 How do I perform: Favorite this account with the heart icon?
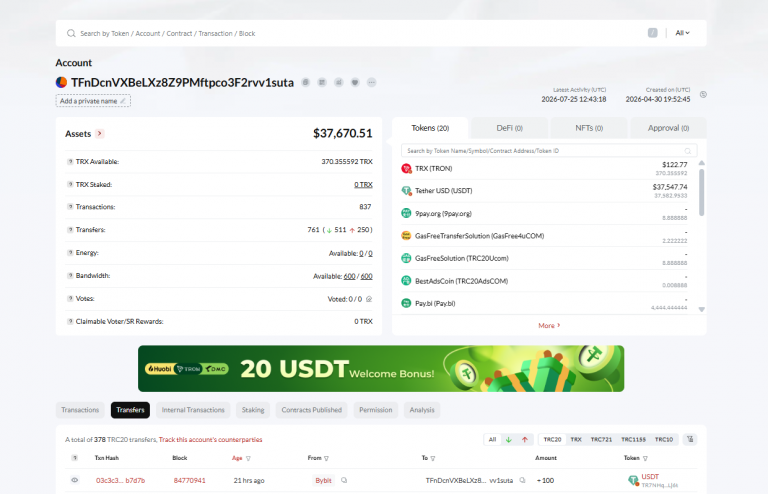pyautogui.click(x=355, y=82)
